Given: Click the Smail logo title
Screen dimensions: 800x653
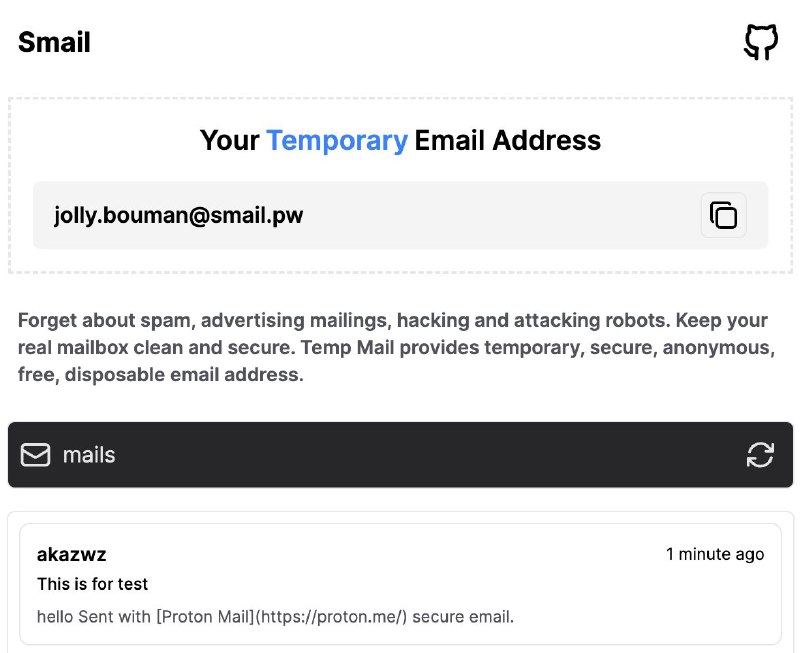Looking at the screenshot, I should tap(54, 42).
